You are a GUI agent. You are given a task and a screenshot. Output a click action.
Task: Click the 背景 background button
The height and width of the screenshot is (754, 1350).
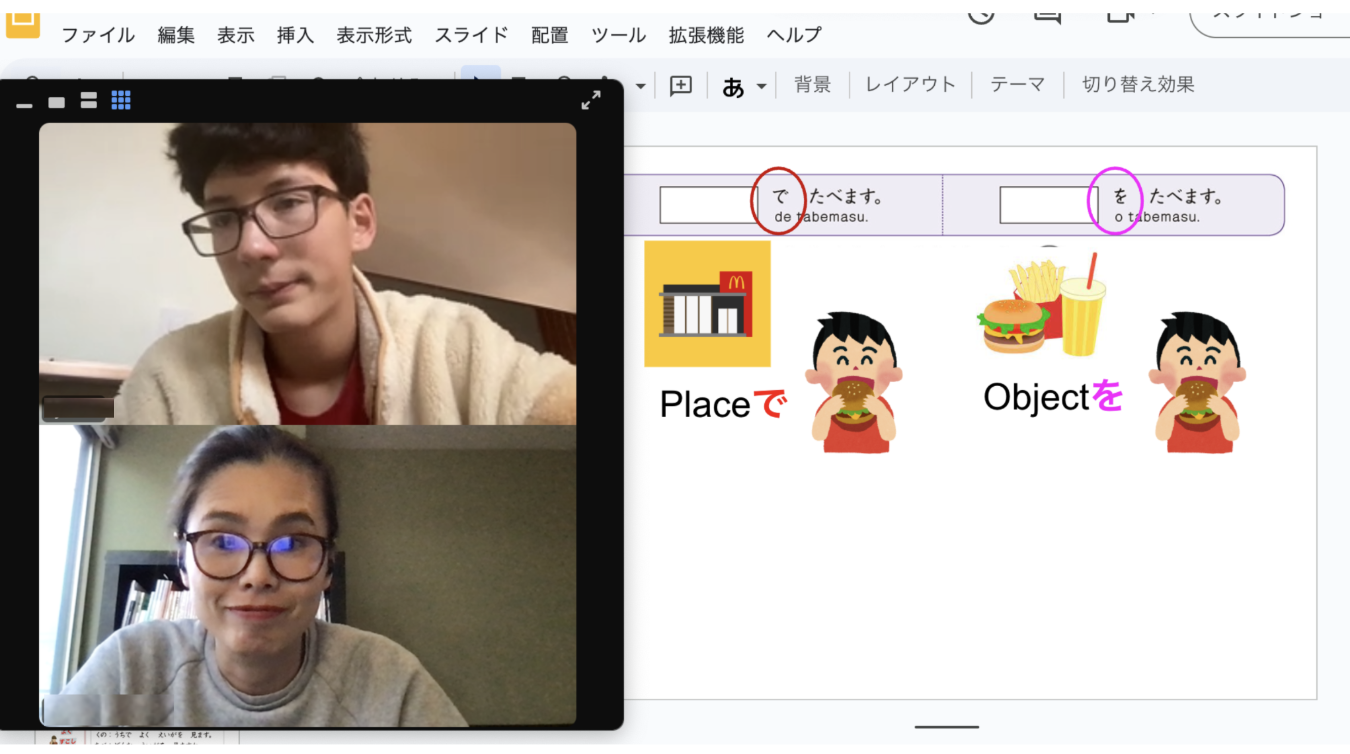812,84
